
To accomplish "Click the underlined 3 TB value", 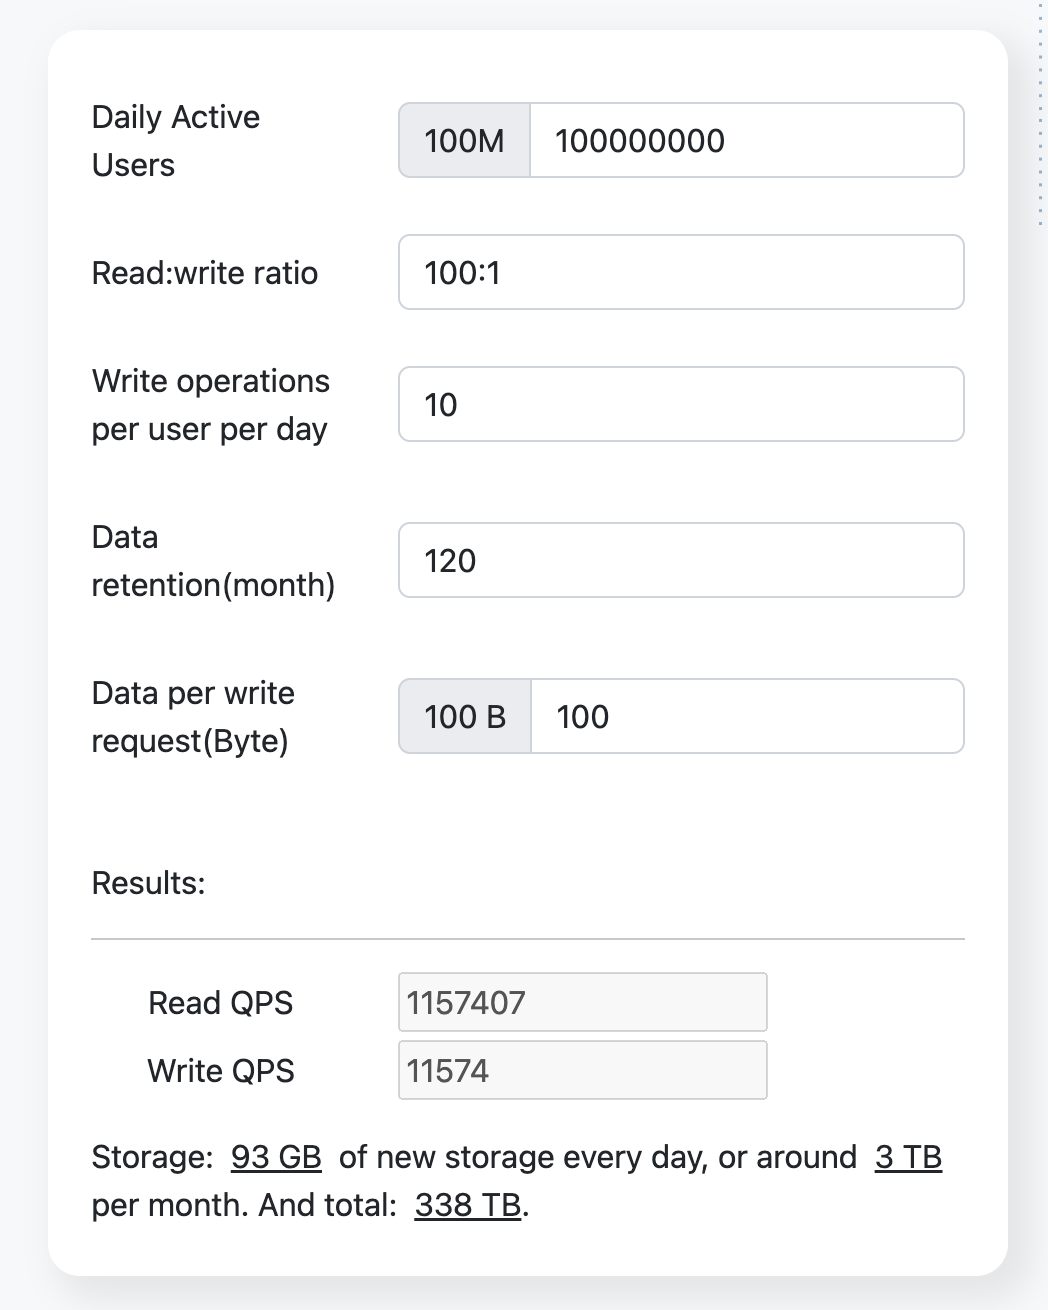I will [908, 1157].
